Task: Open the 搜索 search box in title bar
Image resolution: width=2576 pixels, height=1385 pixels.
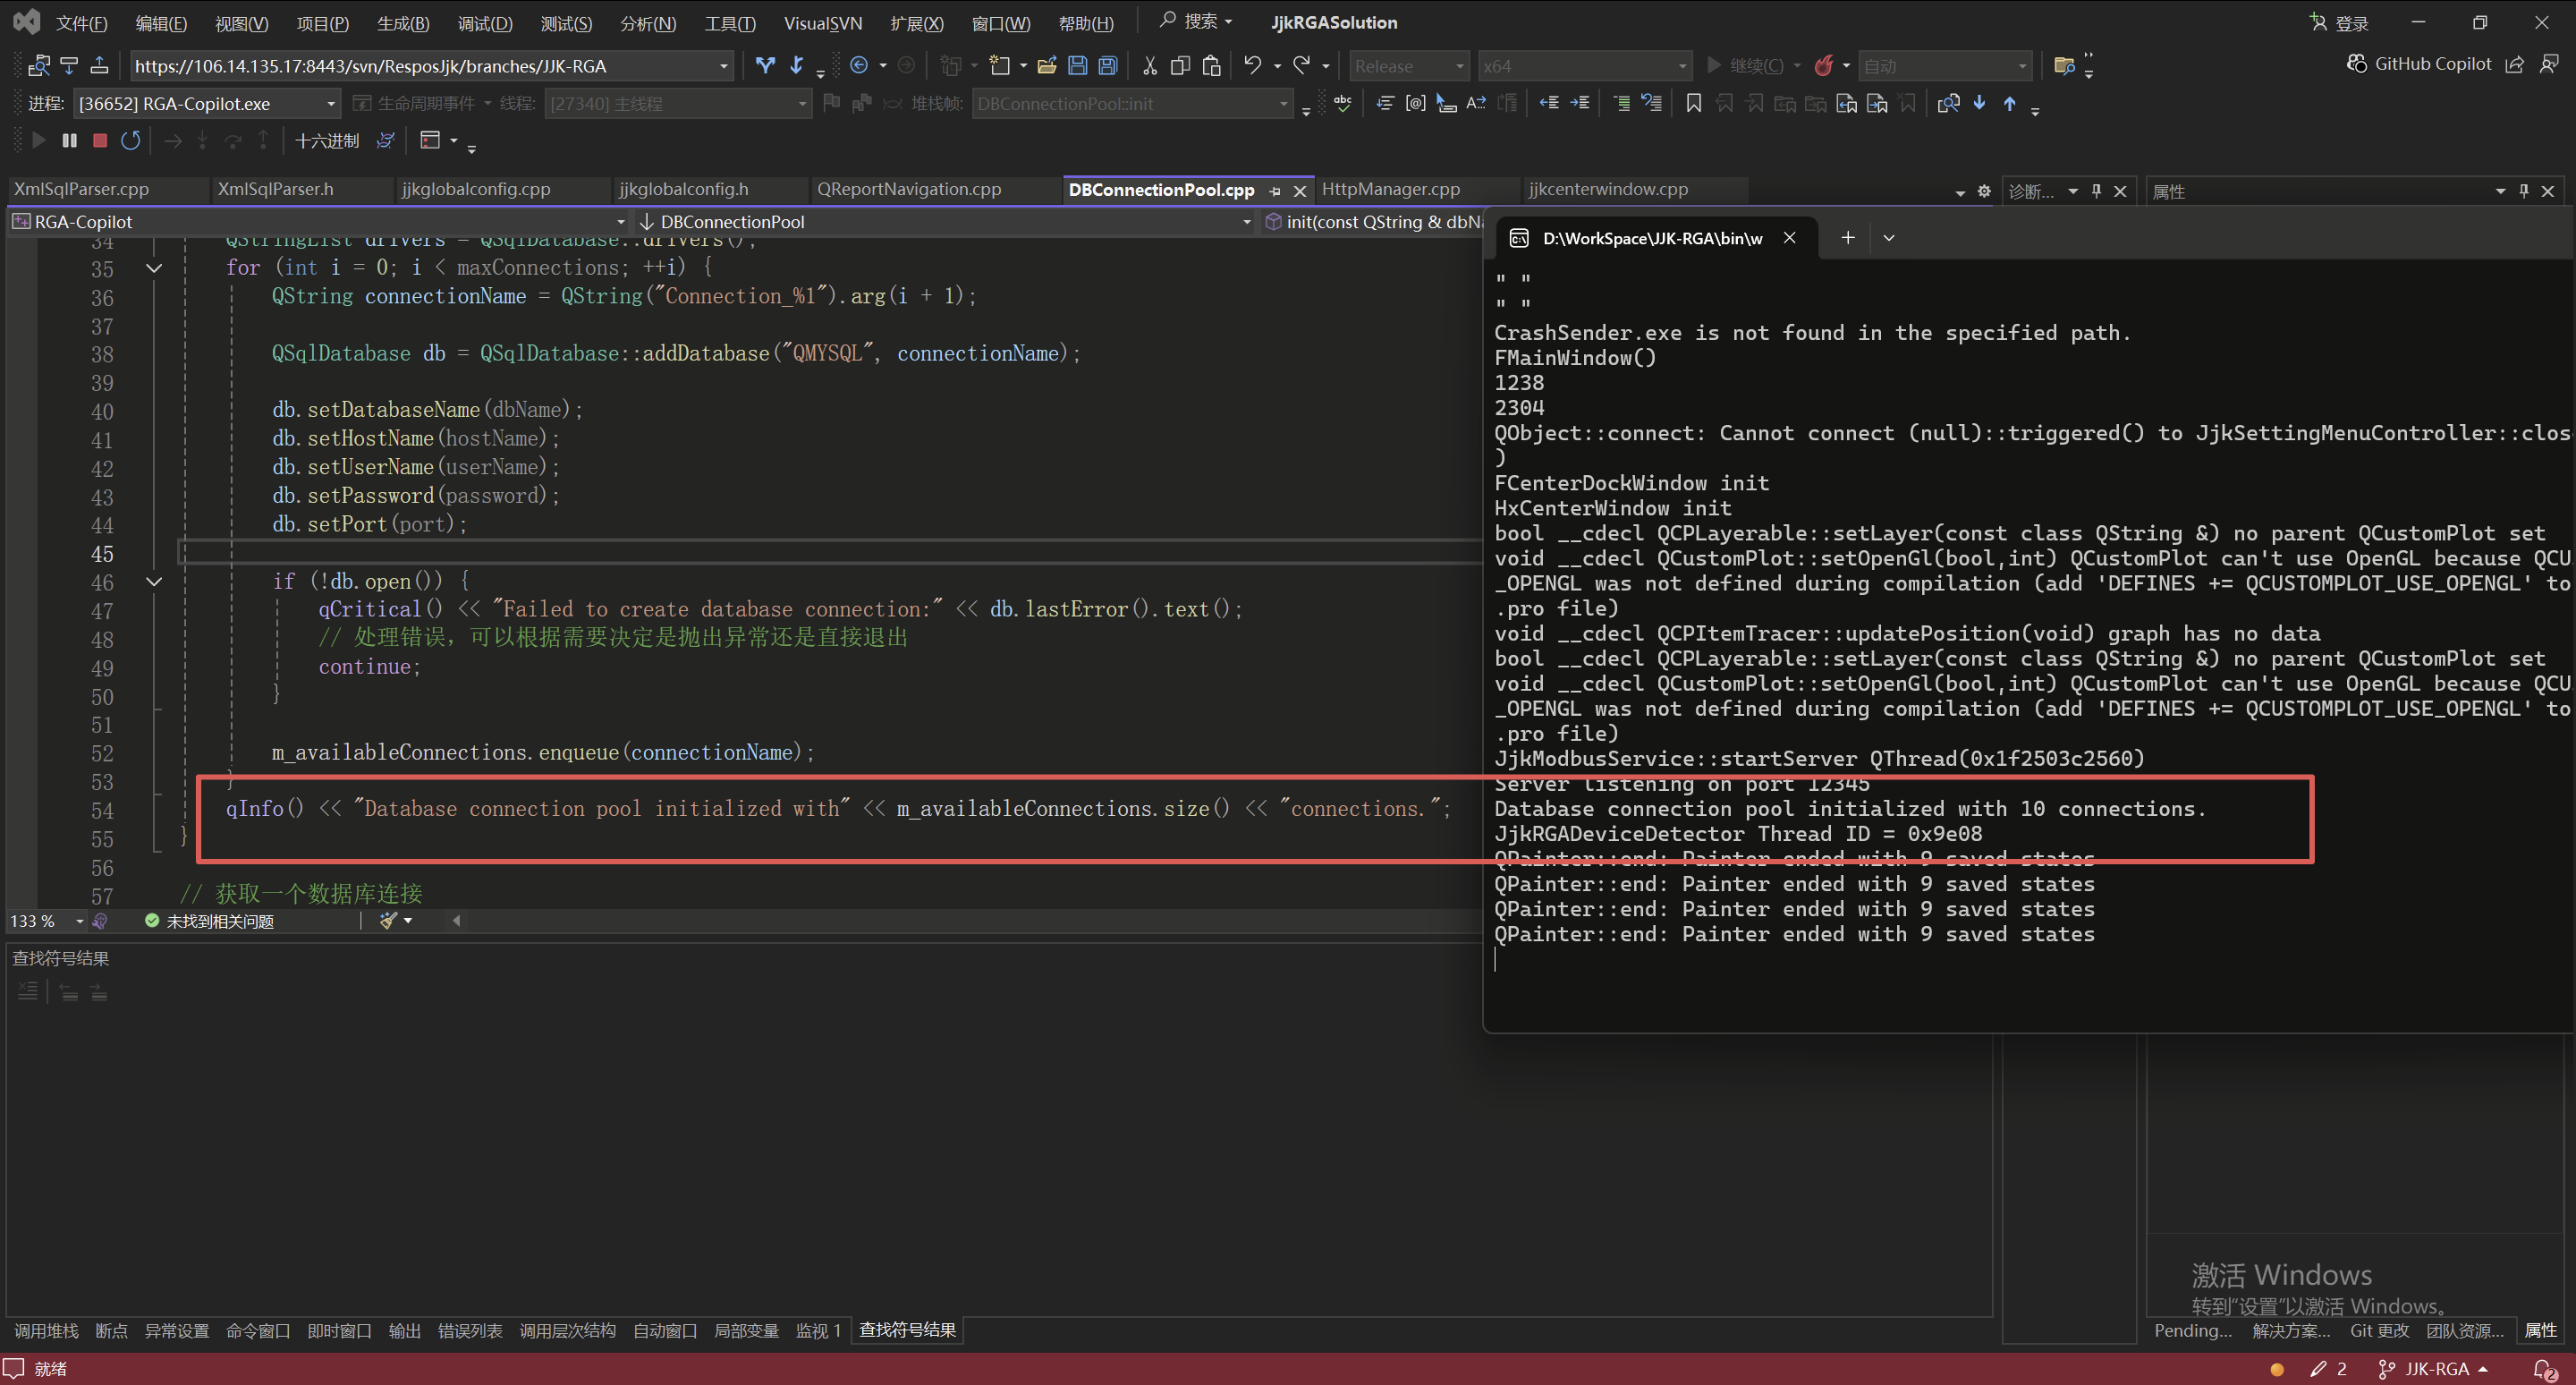Action: pos(1197,21)
